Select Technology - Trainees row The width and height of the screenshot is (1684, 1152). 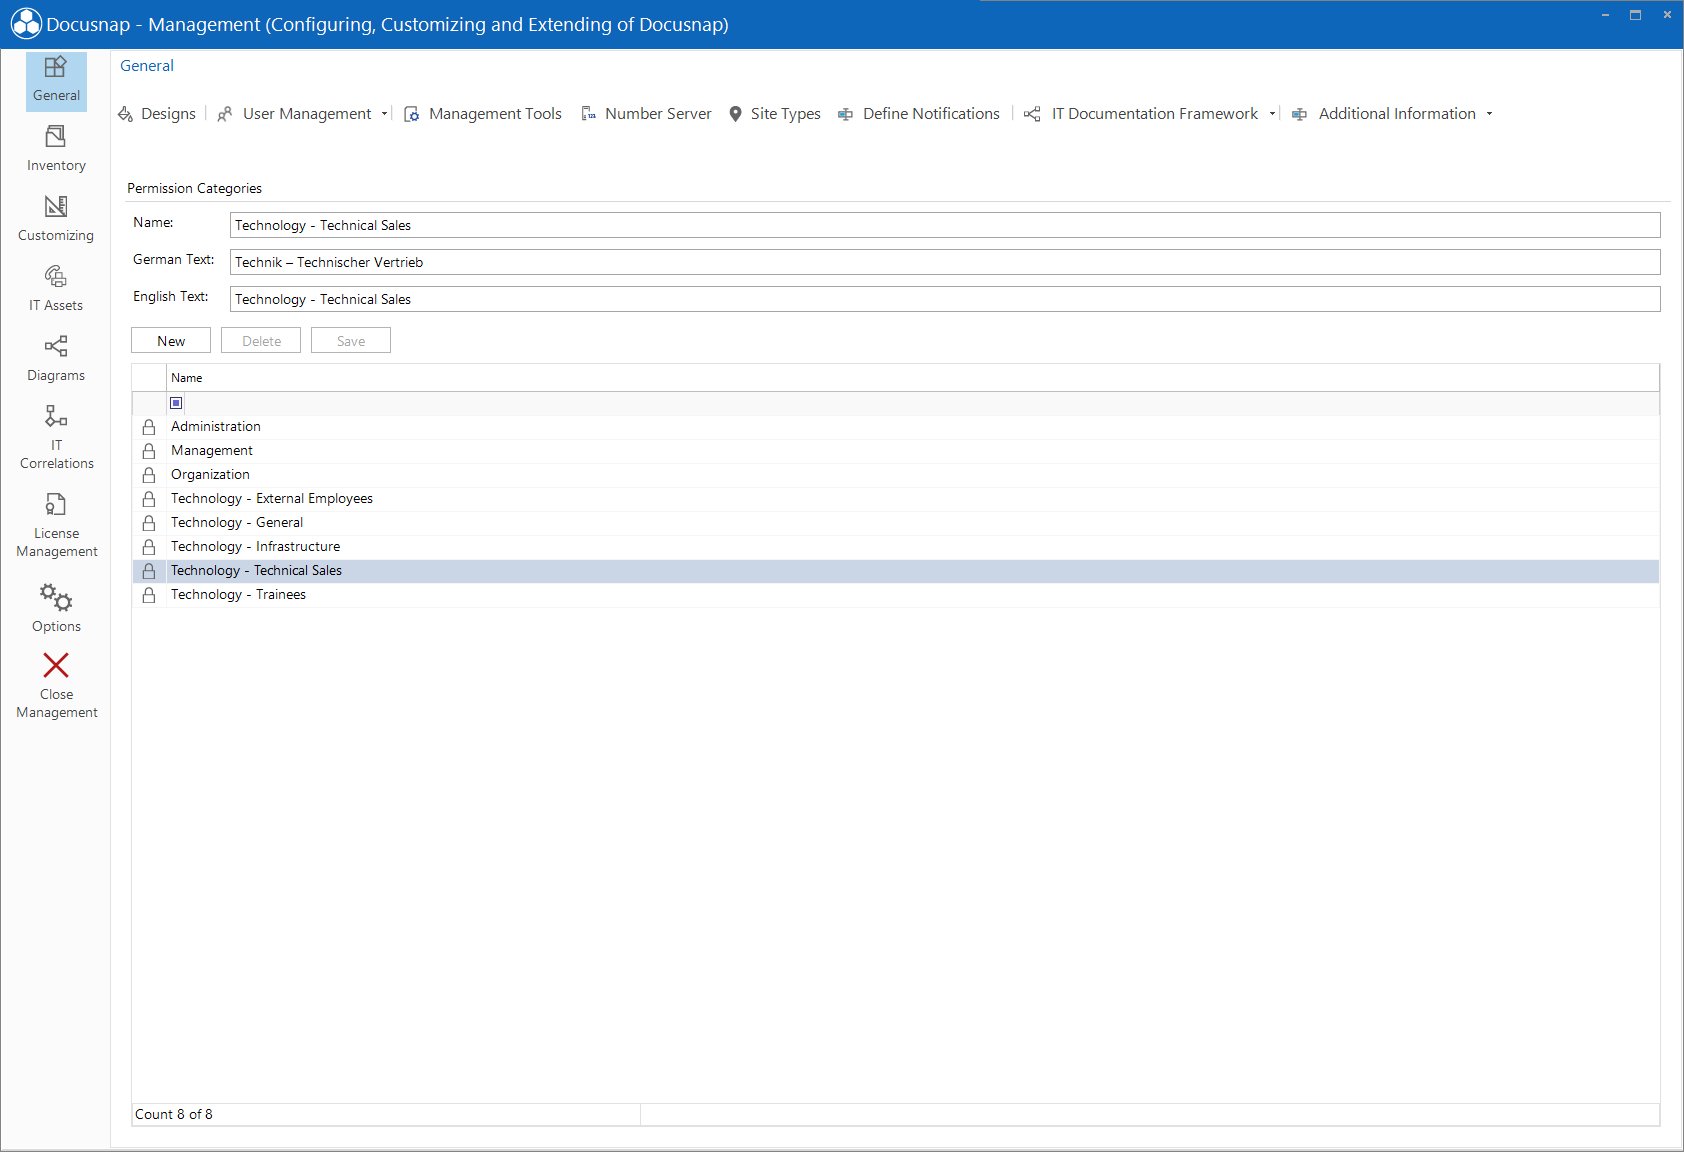pos(895,595)
